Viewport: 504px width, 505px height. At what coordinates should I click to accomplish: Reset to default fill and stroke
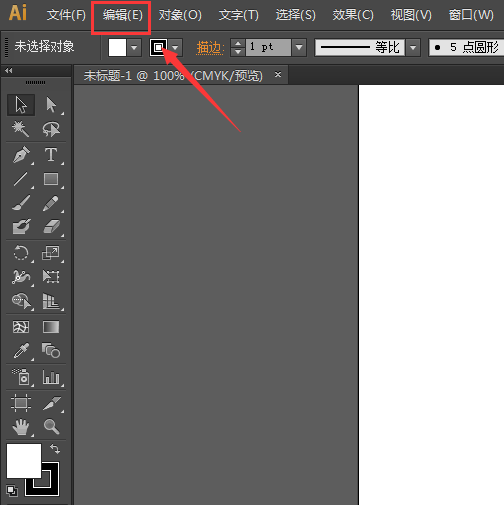pos(12,490)
